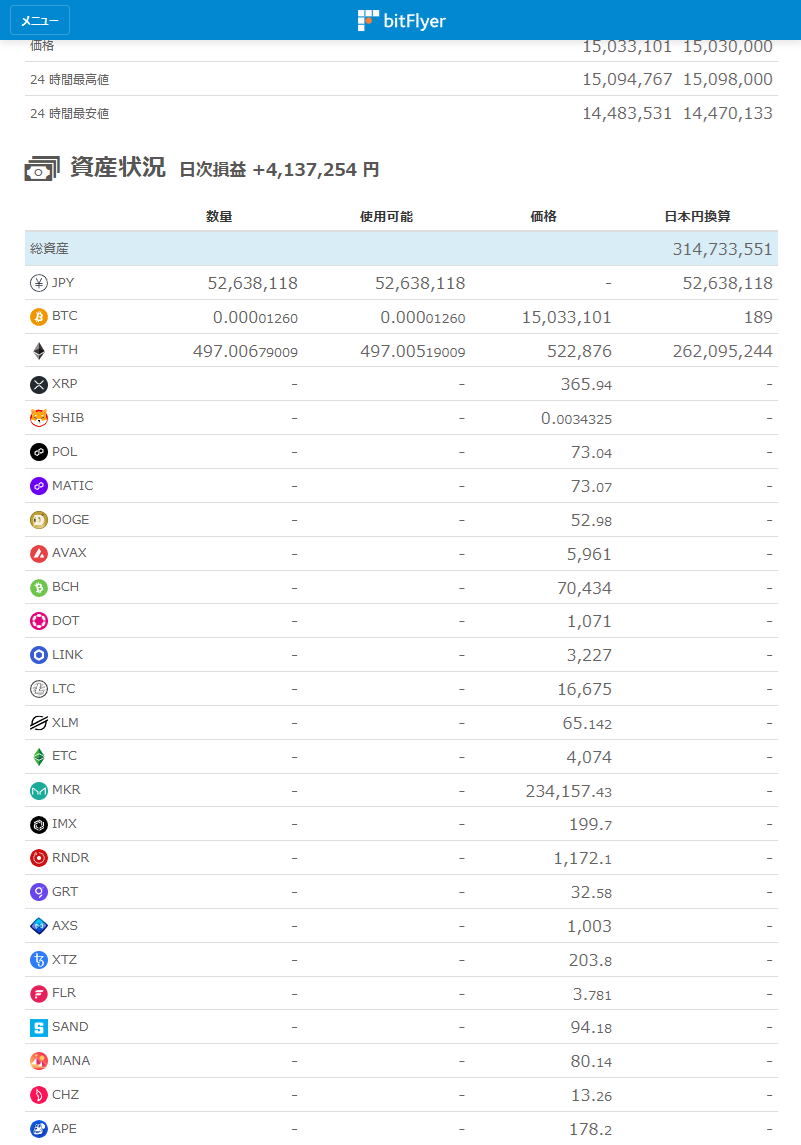This screenshot has height=1145, width=801.
Task: Select the 総資産 total assets row
Action: point(400,249)
